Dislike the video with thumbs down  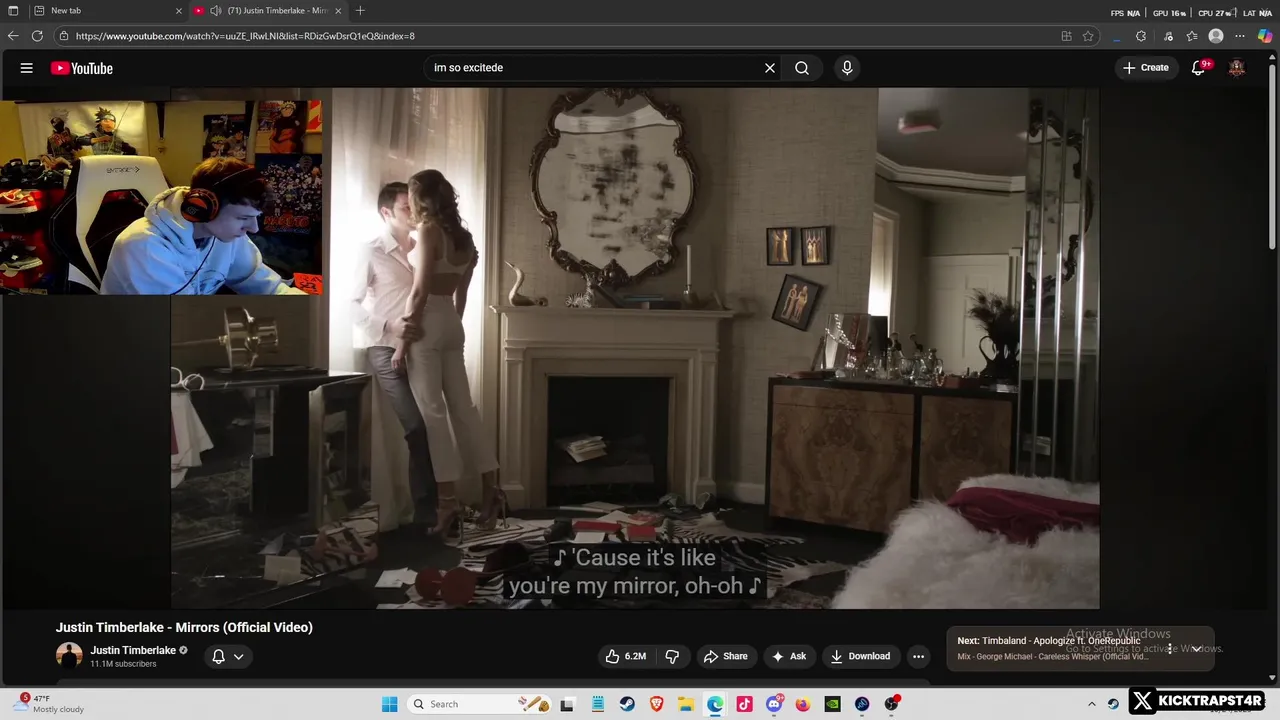pos(672,656)
